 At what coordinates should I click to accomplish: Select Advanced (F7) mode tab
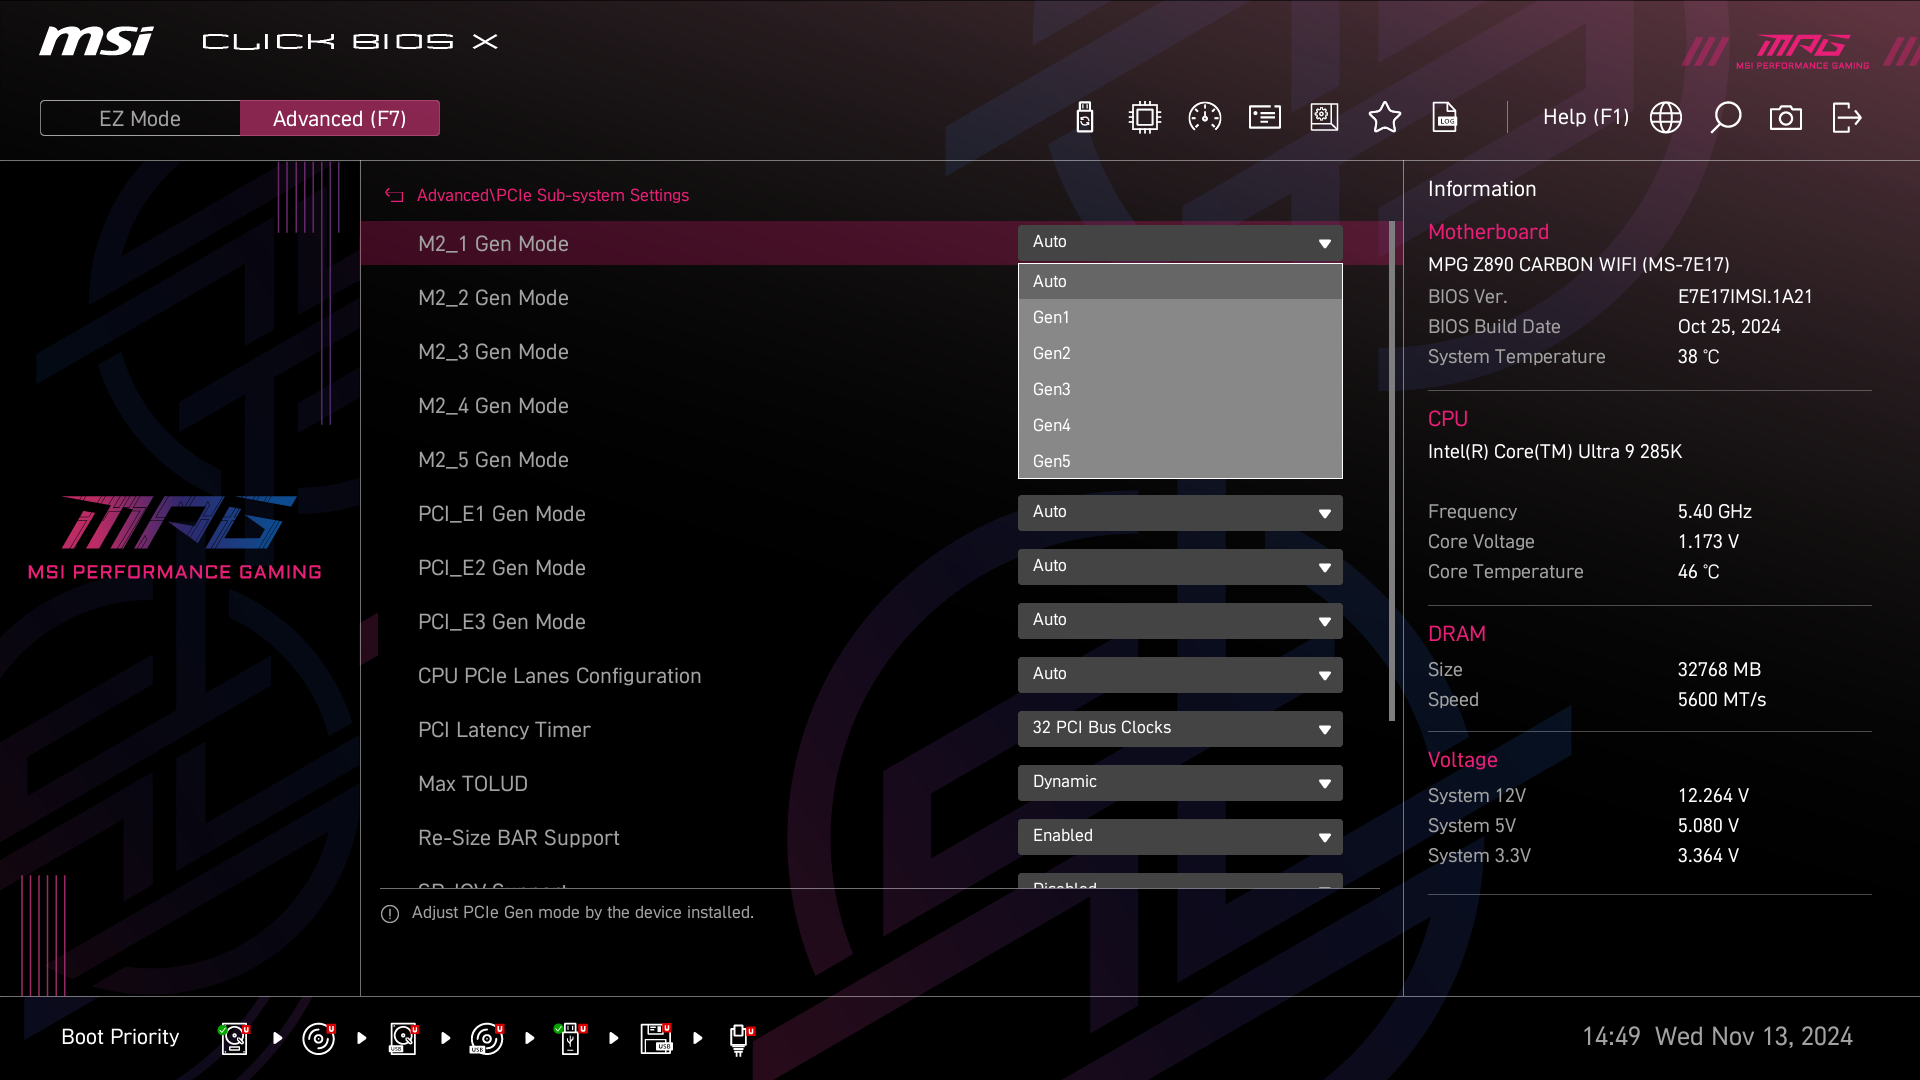pos(339,118)
